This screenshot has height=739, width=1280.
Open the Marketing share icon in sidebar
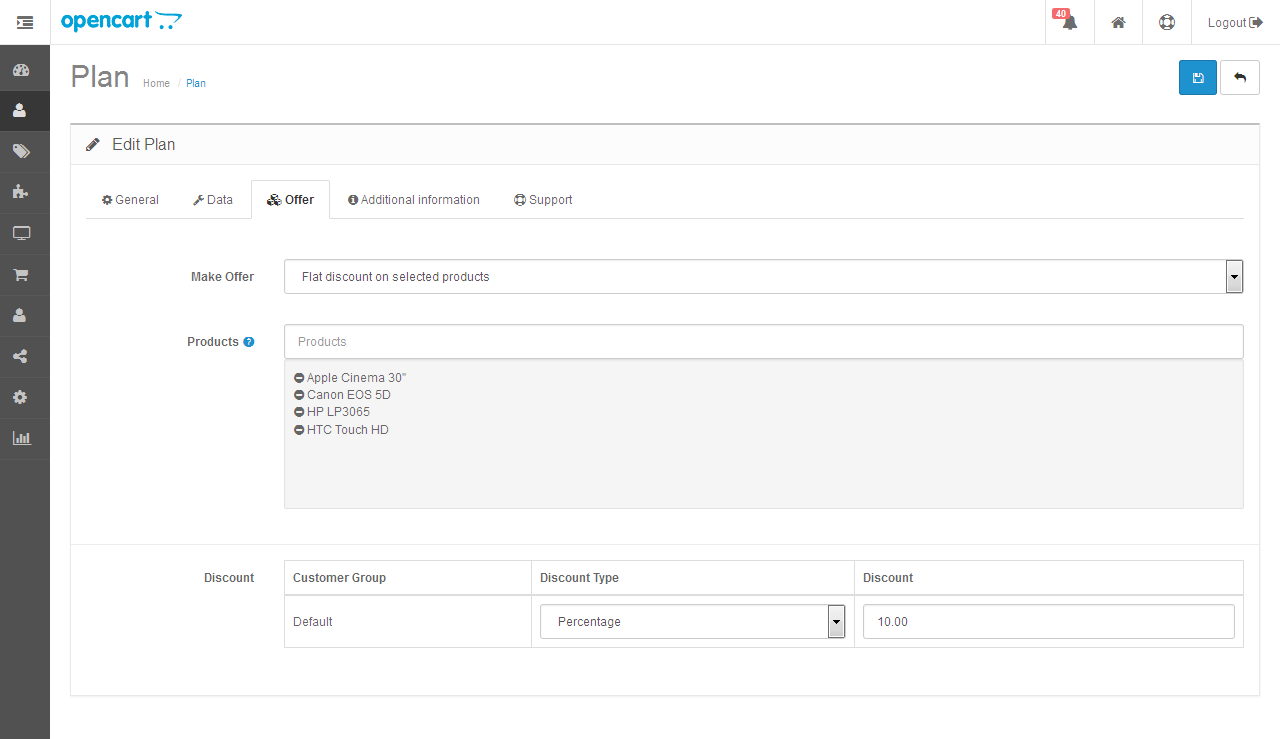tap(21, 356)
